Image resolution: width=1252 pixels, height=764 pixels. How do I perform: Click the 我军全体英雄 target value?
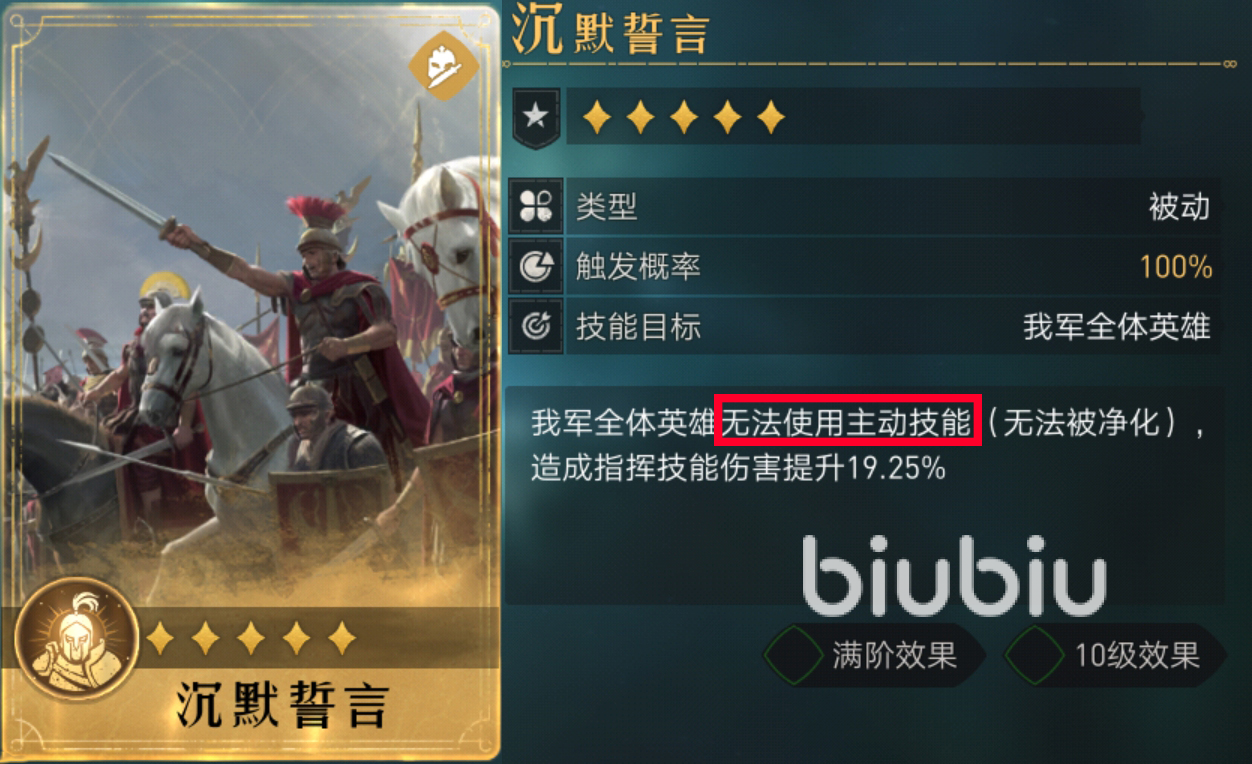click(x=1117, y=326)
